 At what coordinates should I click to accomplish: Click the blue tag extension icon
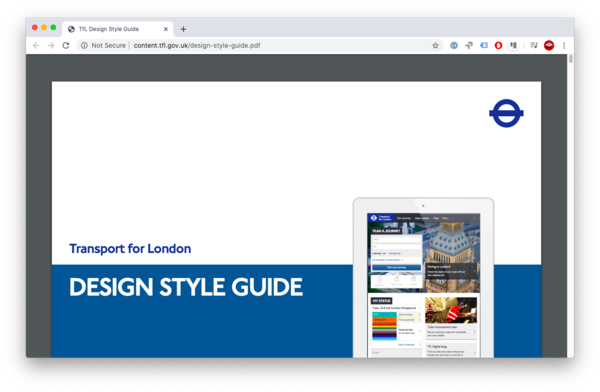[484, 45]
